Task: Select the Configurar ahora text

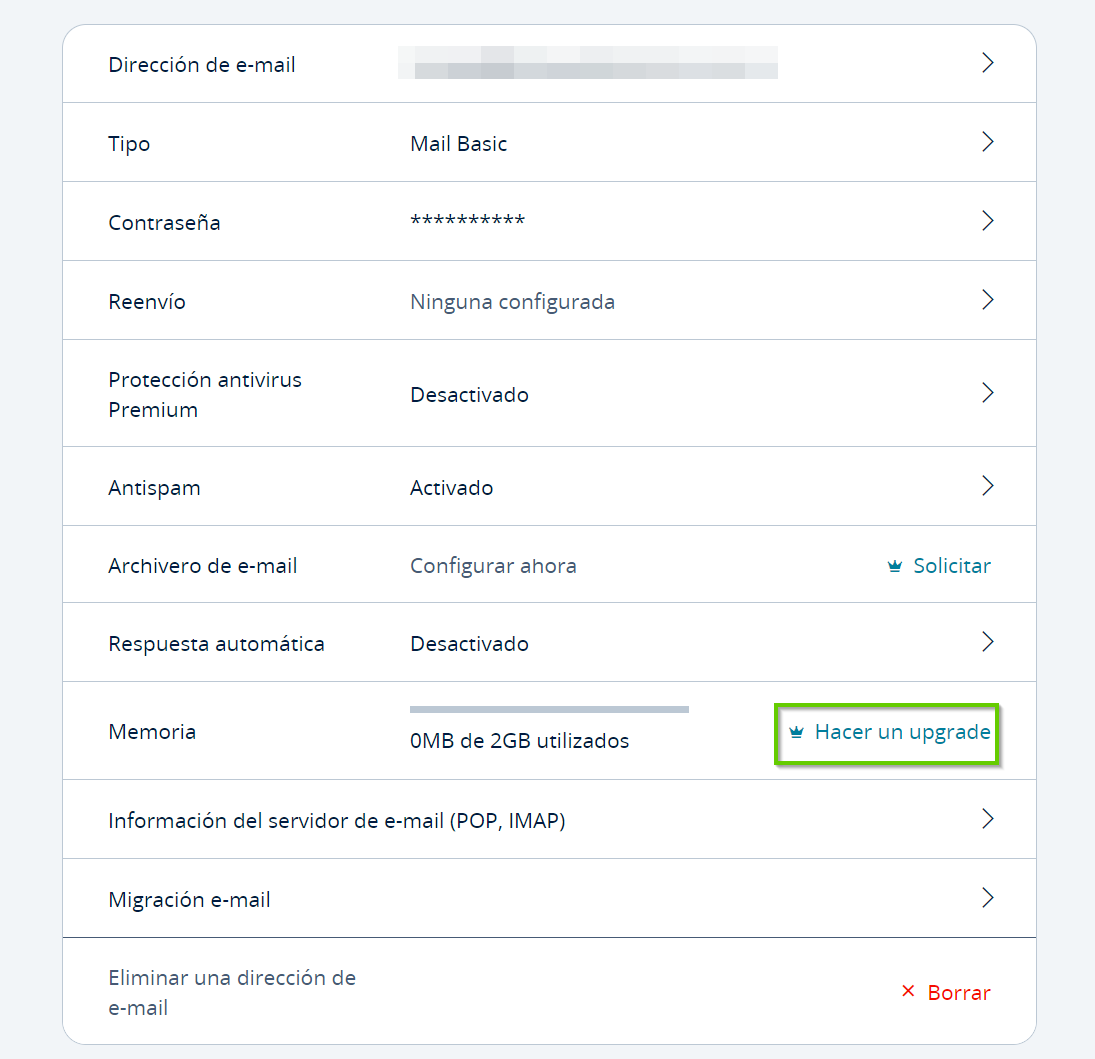Action: (493, 566)
